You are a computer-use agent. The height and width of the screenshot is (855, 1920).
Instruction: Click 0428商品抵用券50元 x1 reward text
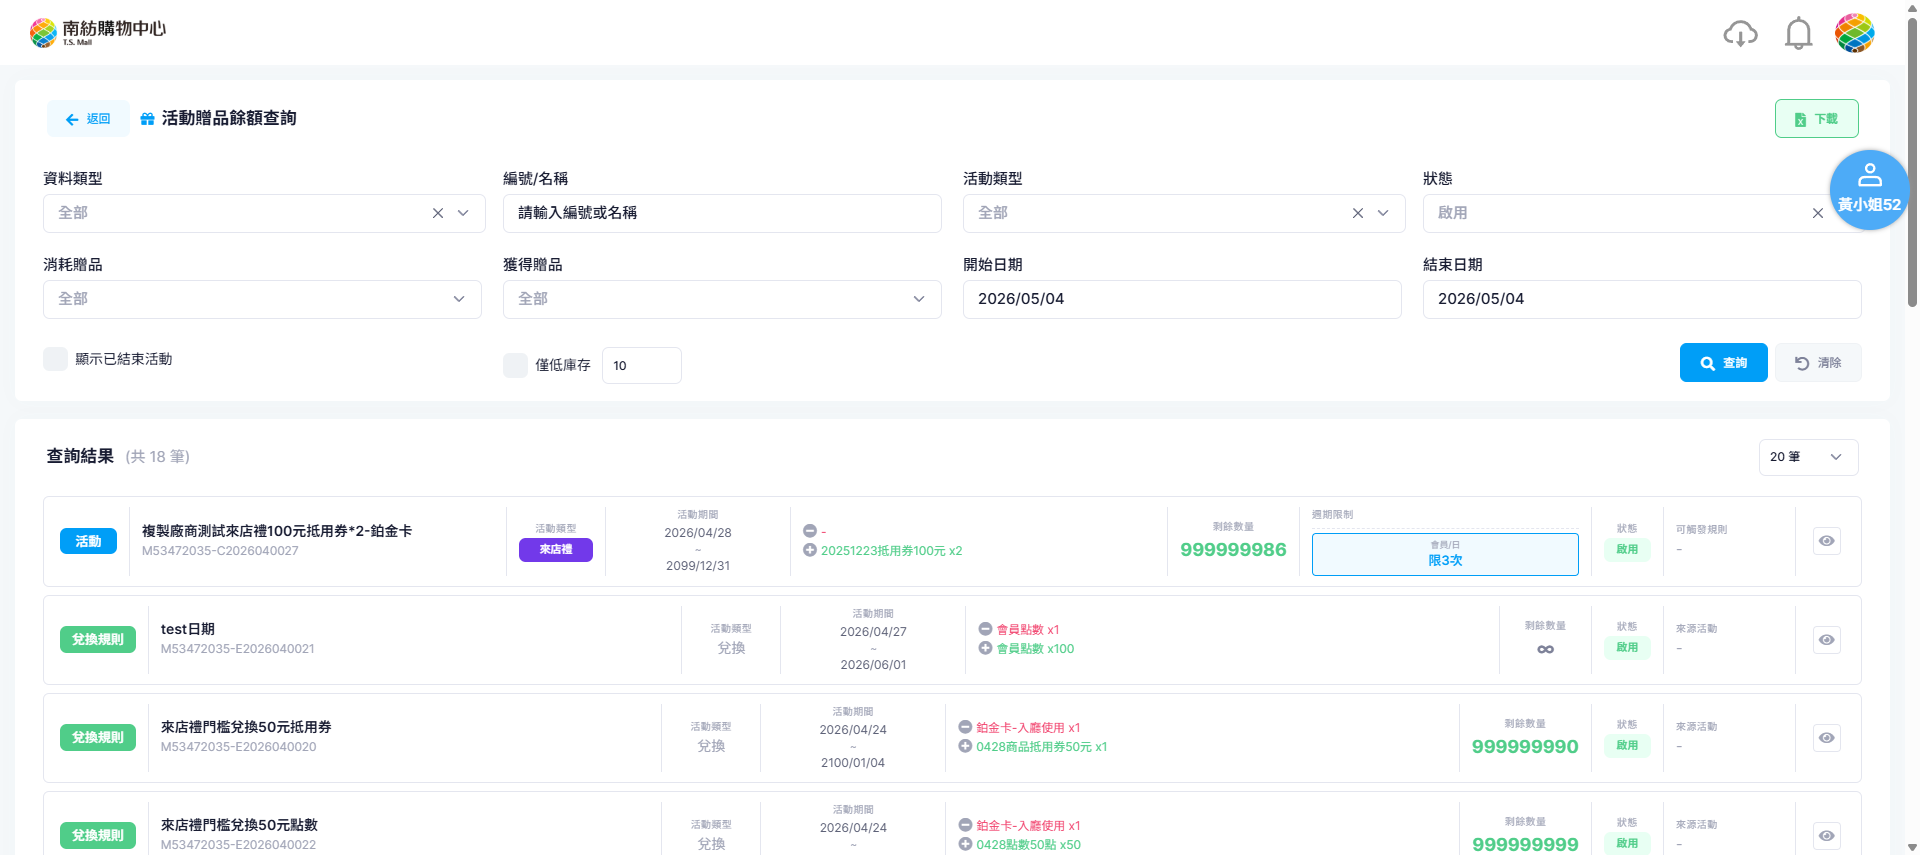click(x=1041, y=747)
